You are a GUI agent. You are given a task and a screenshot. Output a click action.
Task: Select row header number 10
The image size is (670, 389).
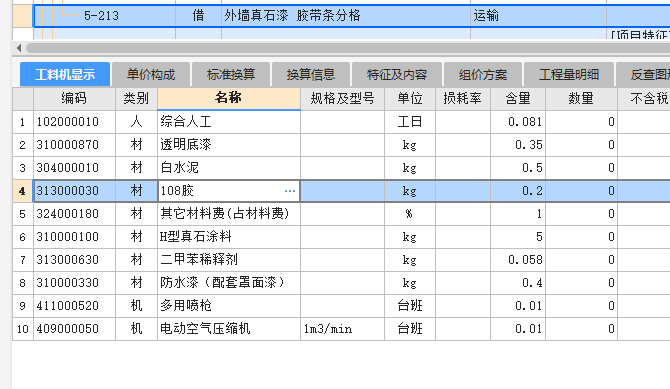[x=23, y=329]
